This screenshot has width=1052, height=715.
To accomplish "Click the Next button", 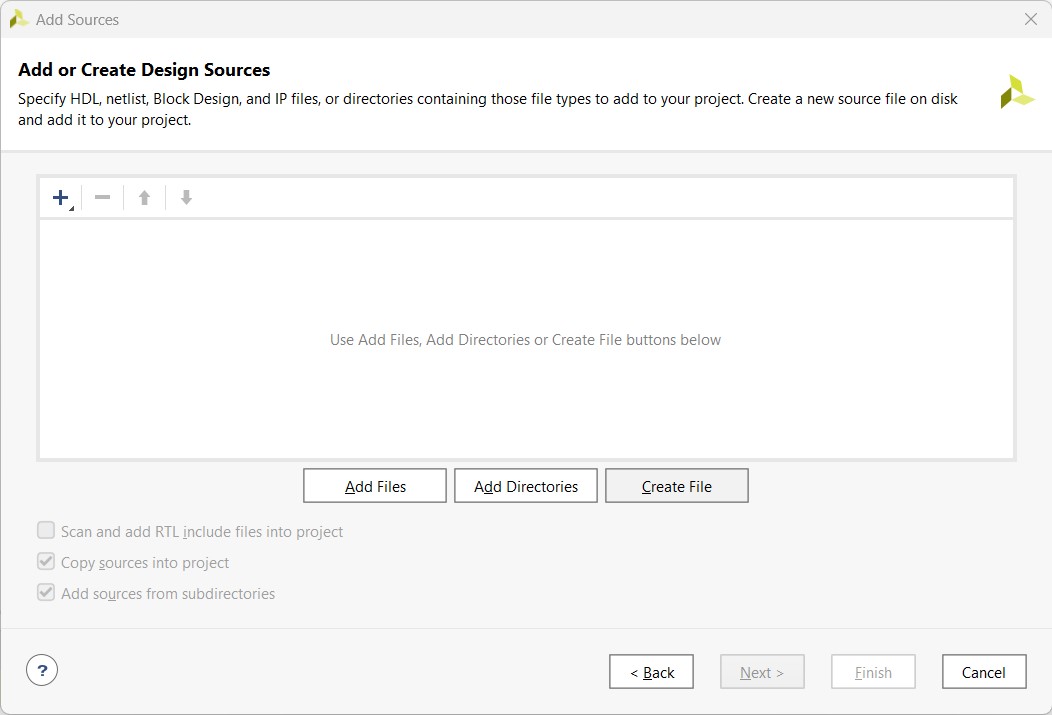I will (762, 671).
